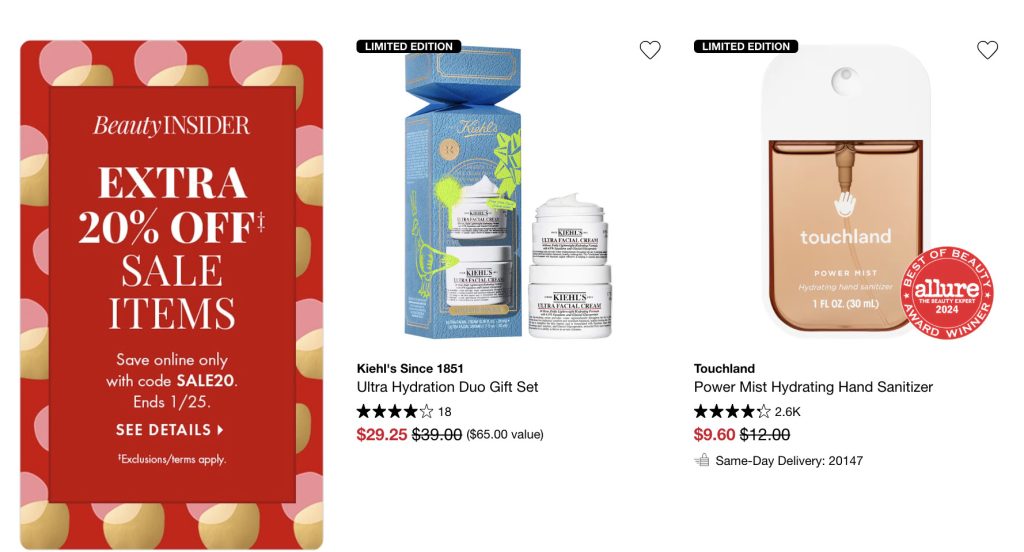The height and width of the screenshot is (552, 1024).
Task: Click Same-Day Delivery: 20147 text
Action: pos(789,461)
